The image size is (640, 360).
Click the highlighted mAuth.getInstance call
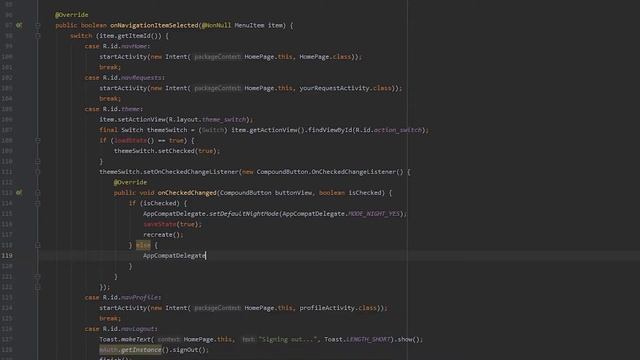tap(130, 350)
